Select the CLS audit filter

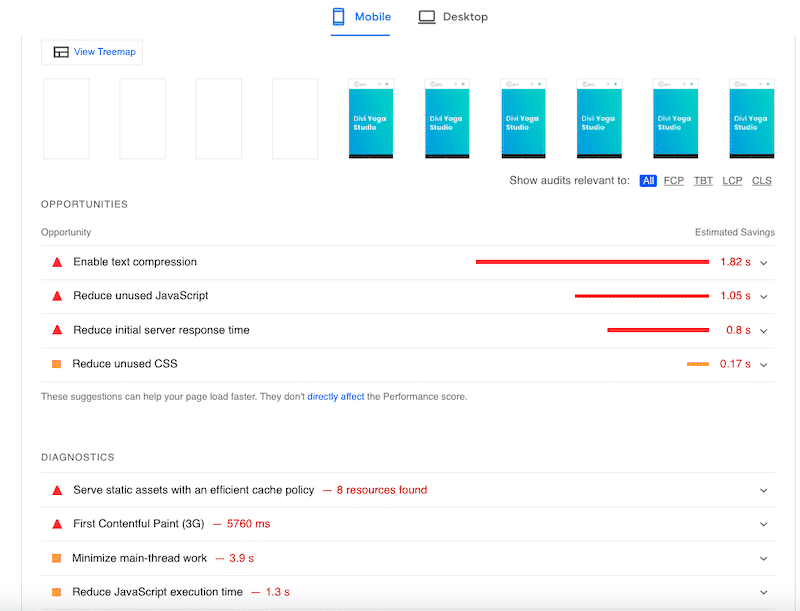pos(761,180)
